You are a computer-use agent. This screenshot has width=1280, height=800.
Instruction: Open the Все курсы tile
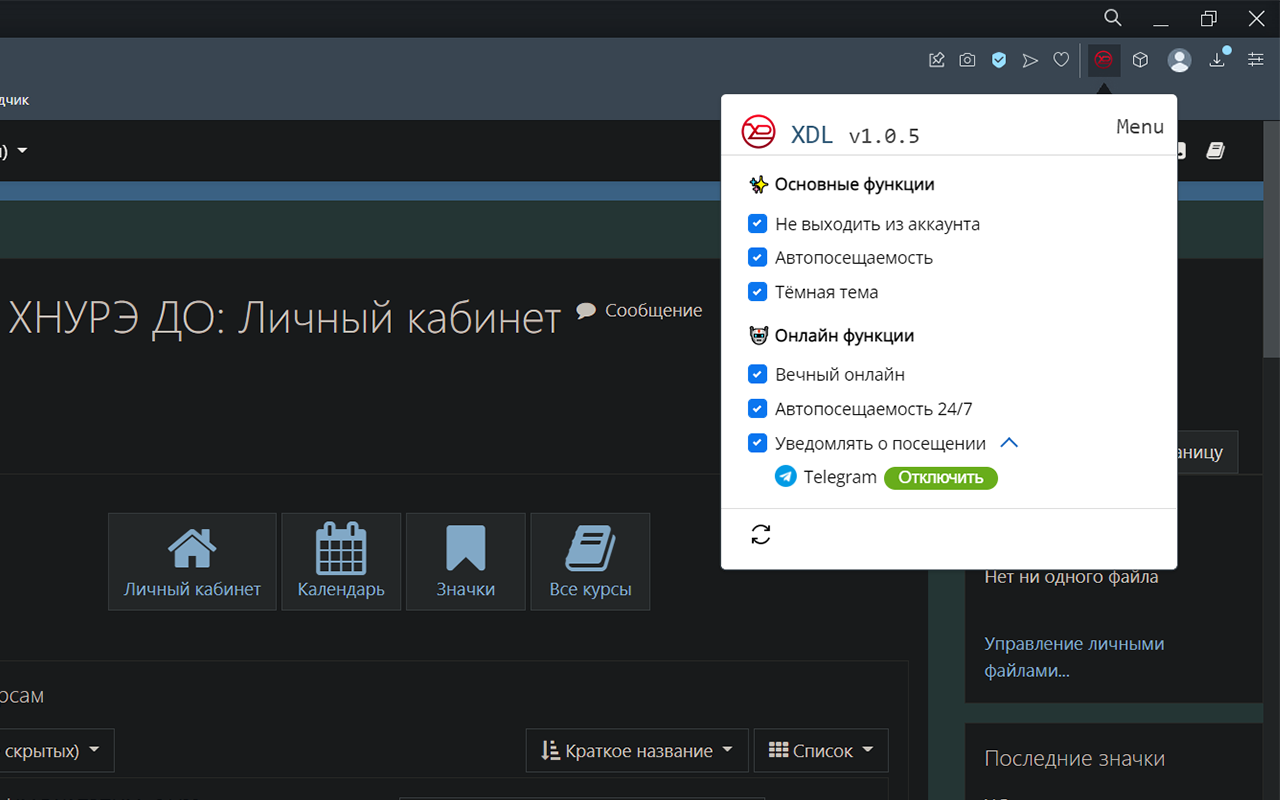(590, 562)
